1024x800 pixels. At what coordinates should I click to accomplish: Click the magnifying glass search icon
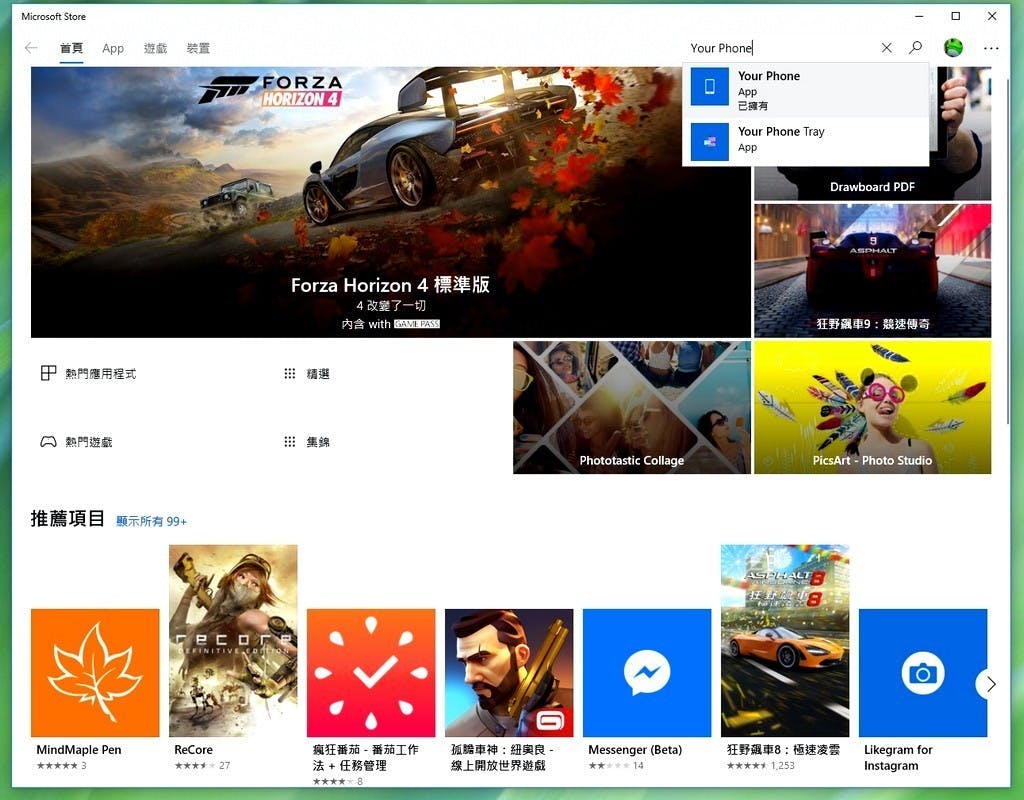click(x=916, y=48)
